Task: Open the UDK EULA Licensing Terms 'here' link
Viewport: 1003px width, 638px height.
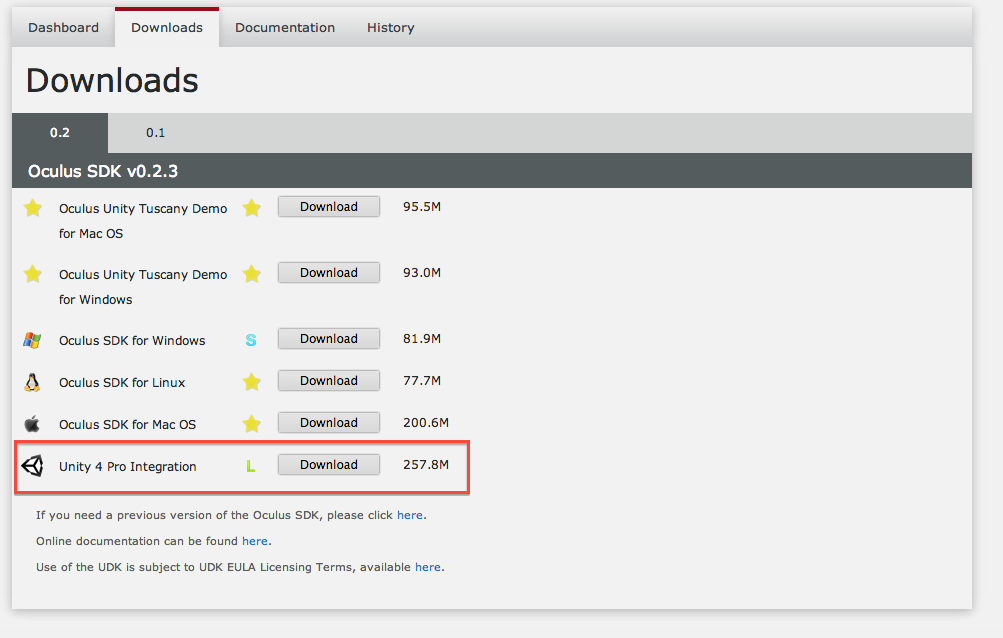Action: [428, 568]
